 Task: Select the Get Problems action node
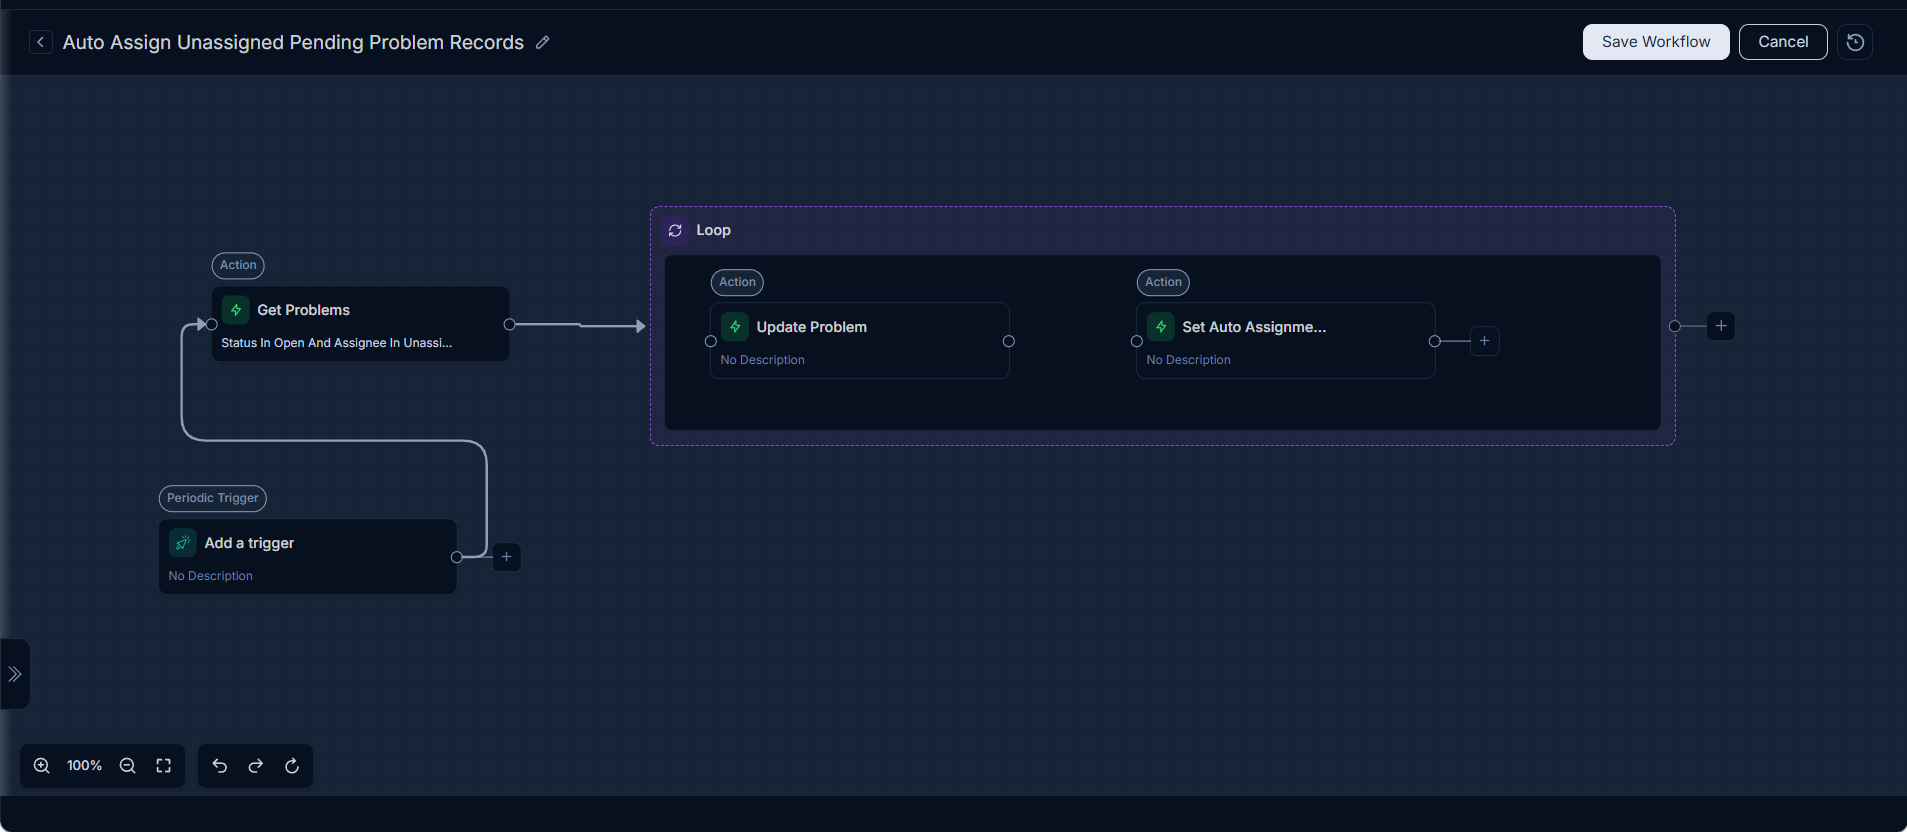360,324
